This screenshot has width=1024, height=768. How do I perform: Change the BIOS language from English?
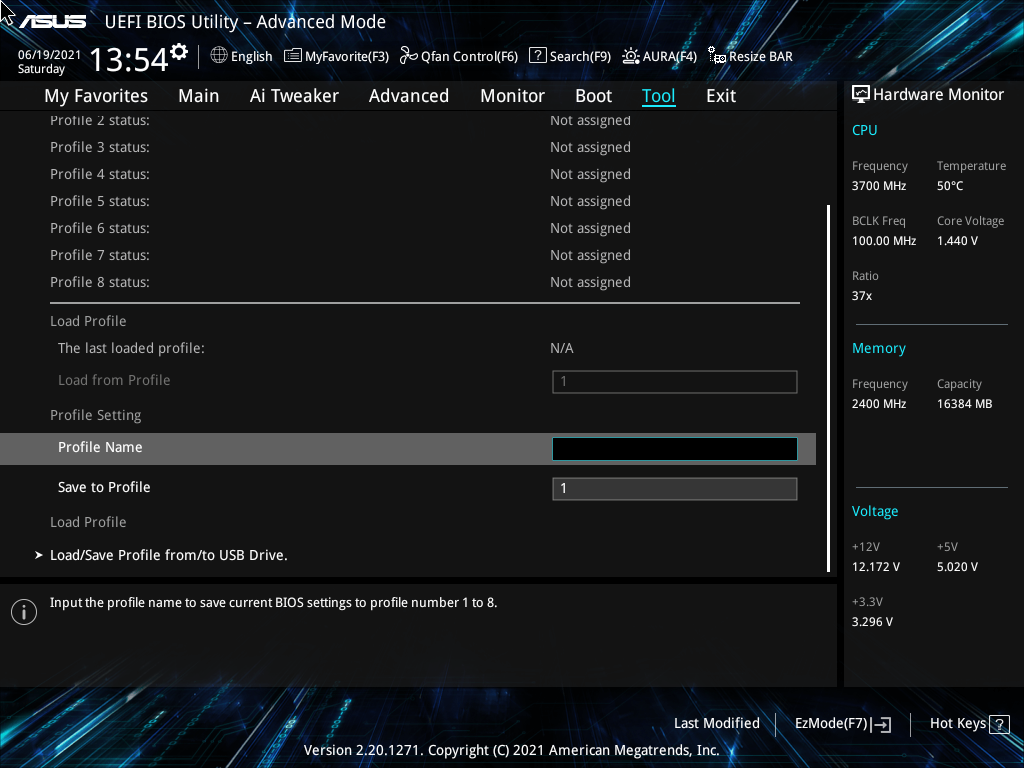241,56
